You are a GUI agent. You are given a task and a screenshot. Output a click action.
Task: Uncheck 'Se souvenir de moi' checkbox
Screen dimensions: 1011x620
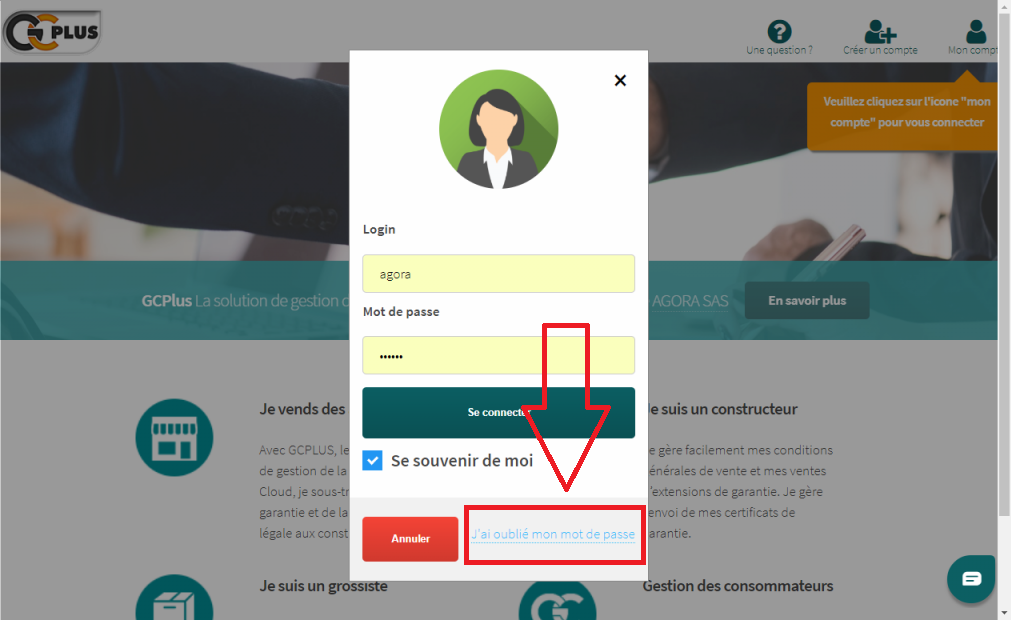pyautogui.click(x=372, y=460)
